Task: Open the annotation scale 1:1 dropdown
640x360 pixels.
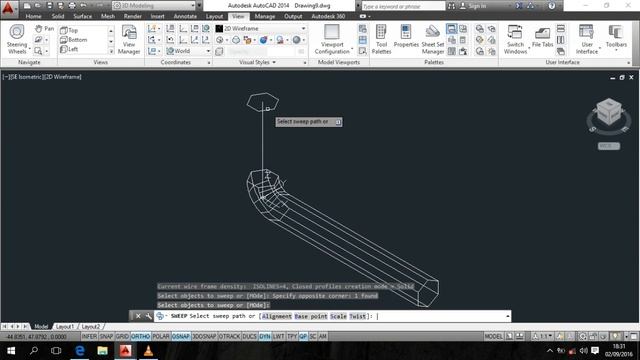Action: coord(542,336)
